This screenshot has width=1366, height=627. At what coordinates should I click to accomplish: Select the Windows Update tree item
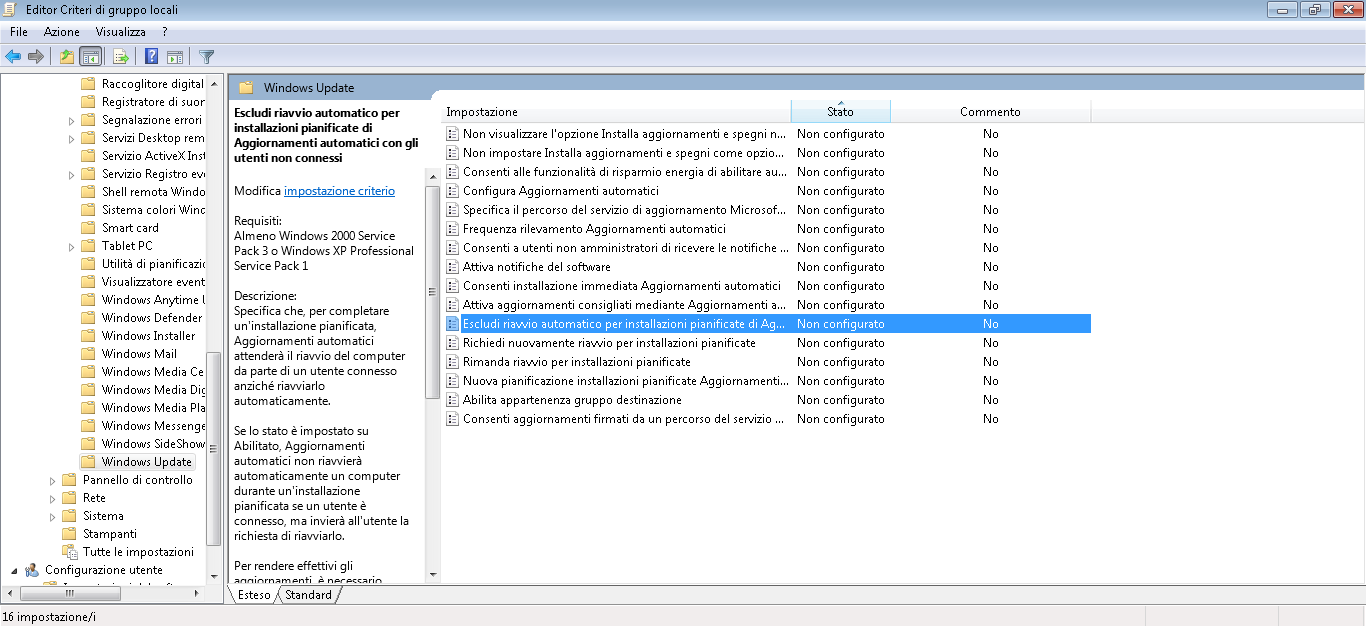[x=146, y=462]
